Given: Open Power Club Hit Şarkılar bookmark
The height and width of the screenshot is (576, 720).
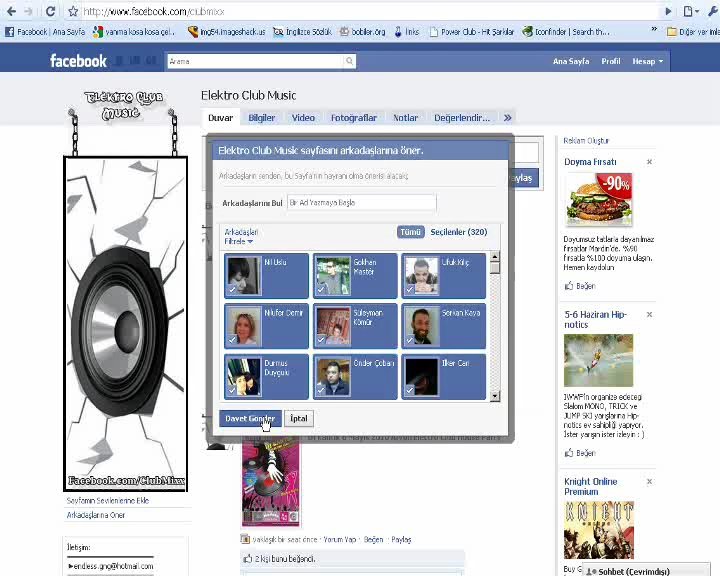Looking at the screenshot, I should click(x=472, y=32).
